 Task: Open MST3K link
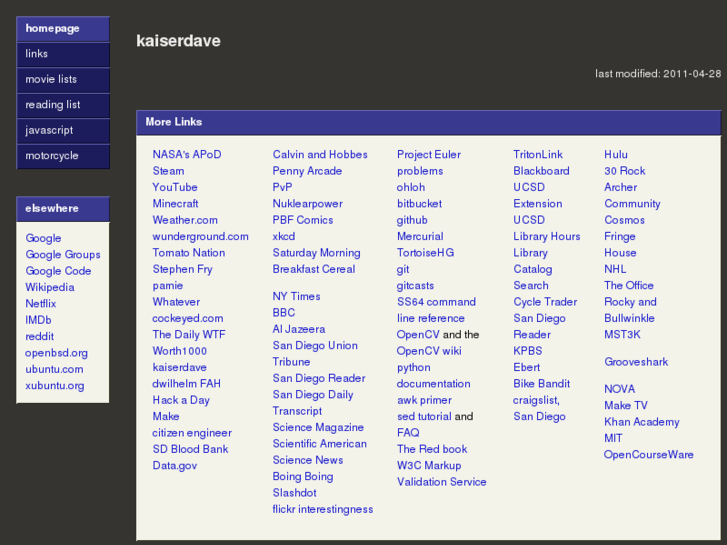pos(622,334)
